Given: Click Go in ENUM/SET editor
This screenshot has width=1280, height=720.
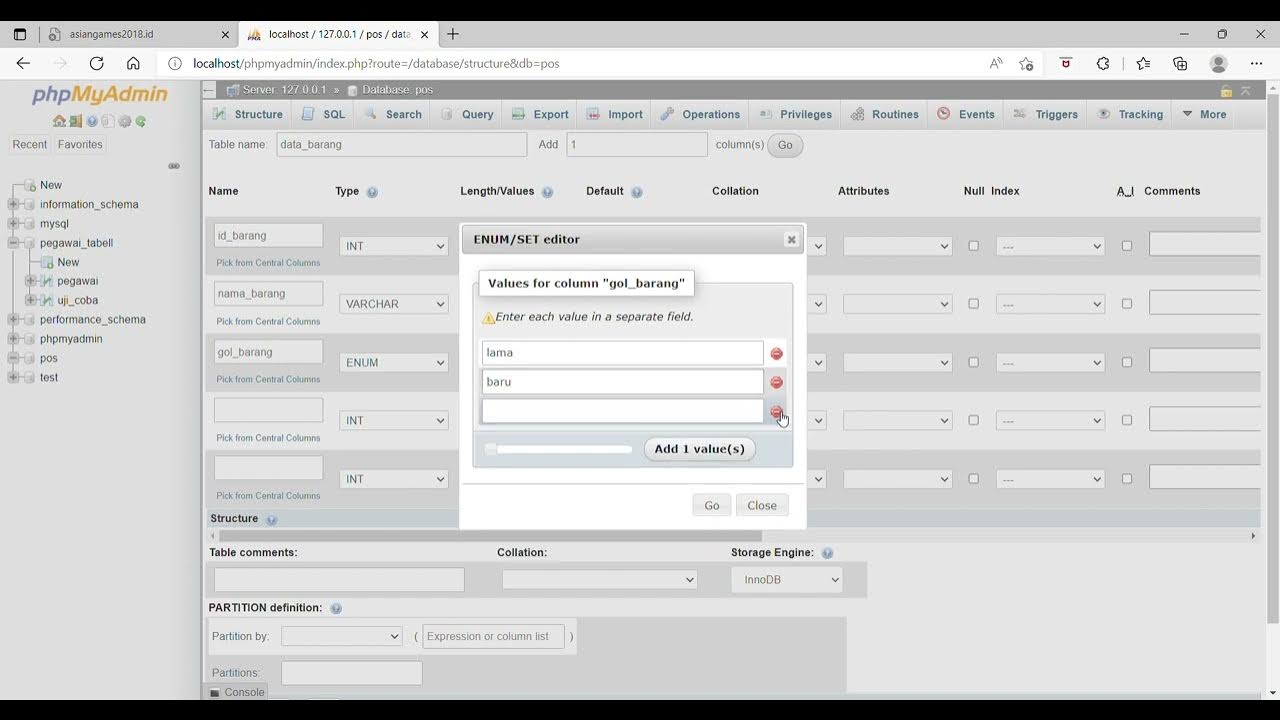Looking at the screenshot, I should [712, 505].
